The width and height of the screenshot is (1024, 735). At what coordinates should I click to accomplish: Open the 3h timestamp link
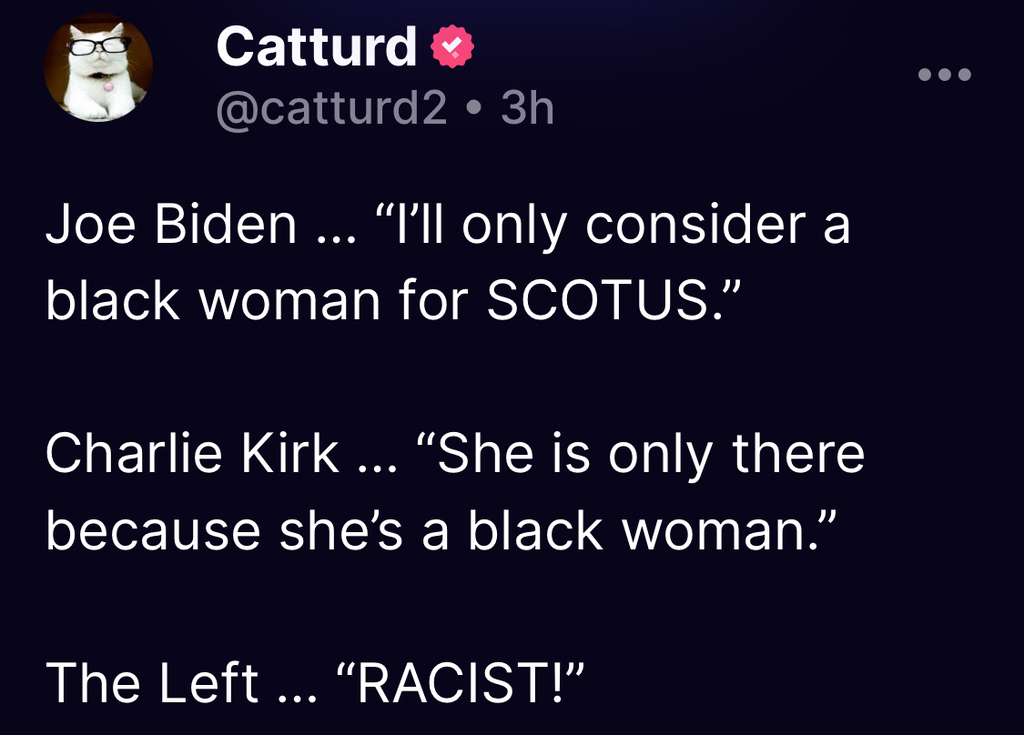pos(527,108)
